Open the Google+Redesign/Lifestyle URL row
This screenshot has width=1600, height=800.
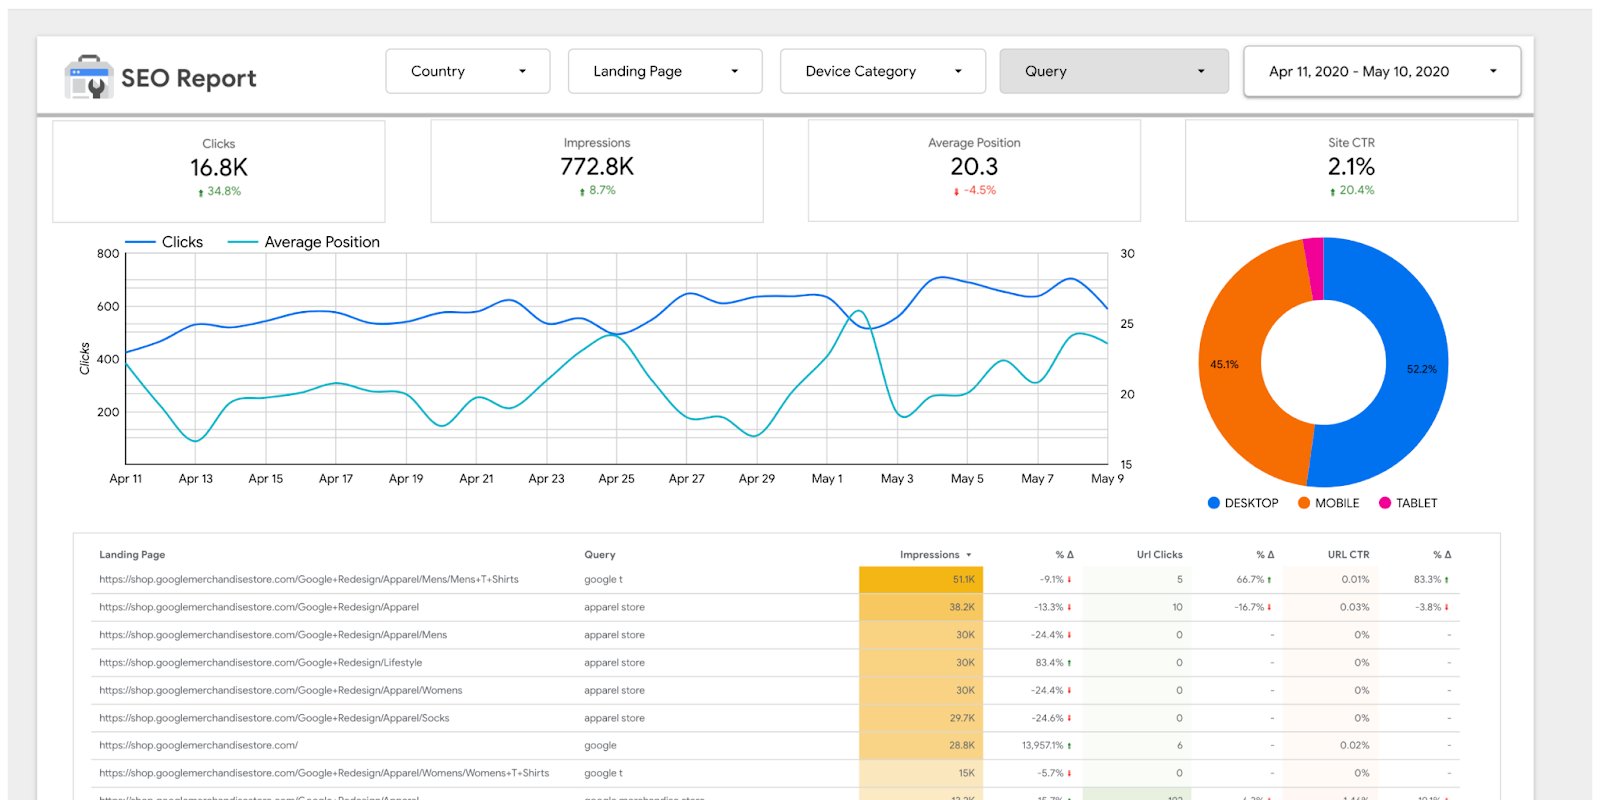coord(260,663)
